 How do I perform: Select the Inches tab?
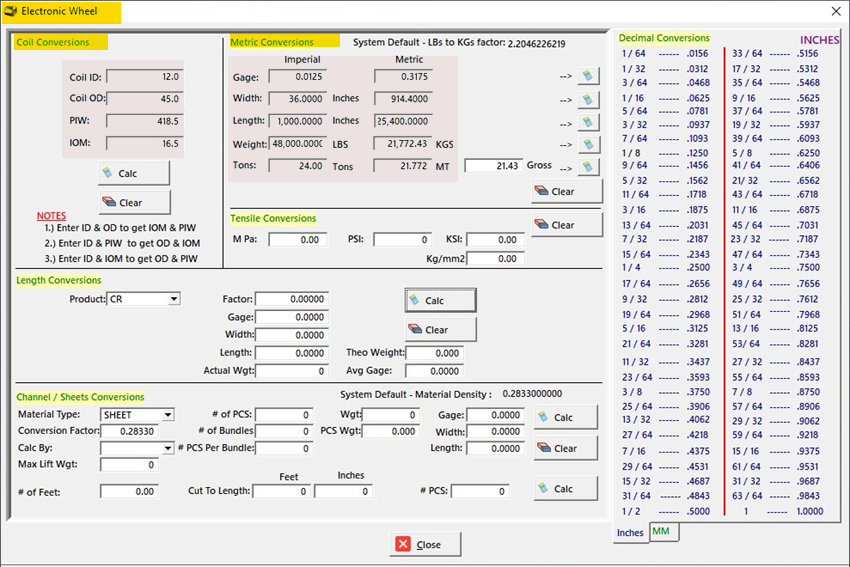[x=630, y=532]
